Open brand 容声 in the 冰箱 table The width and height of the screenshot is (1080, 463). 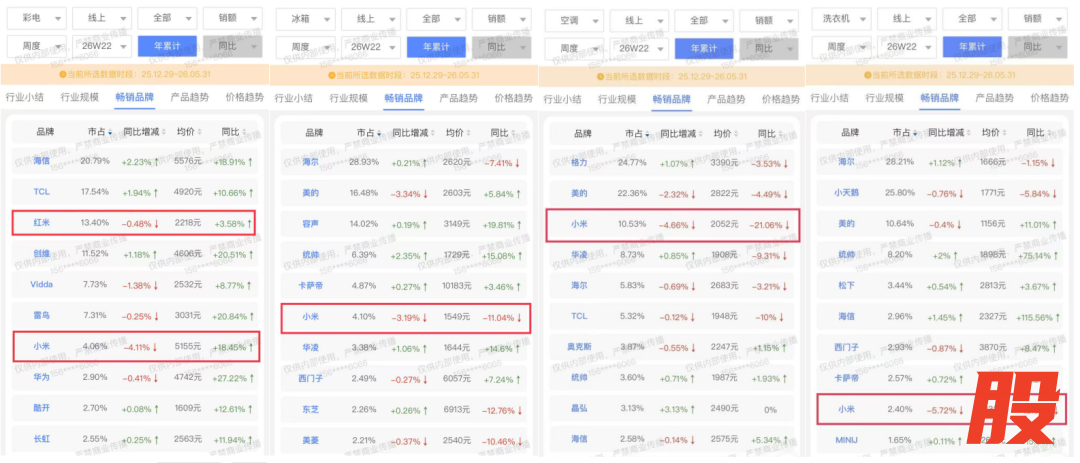click(311, 223)
